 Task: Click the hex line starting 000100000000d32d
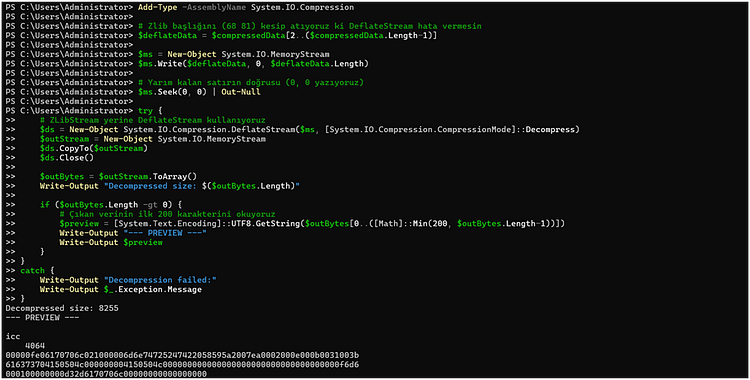click(x=107, y=374)
